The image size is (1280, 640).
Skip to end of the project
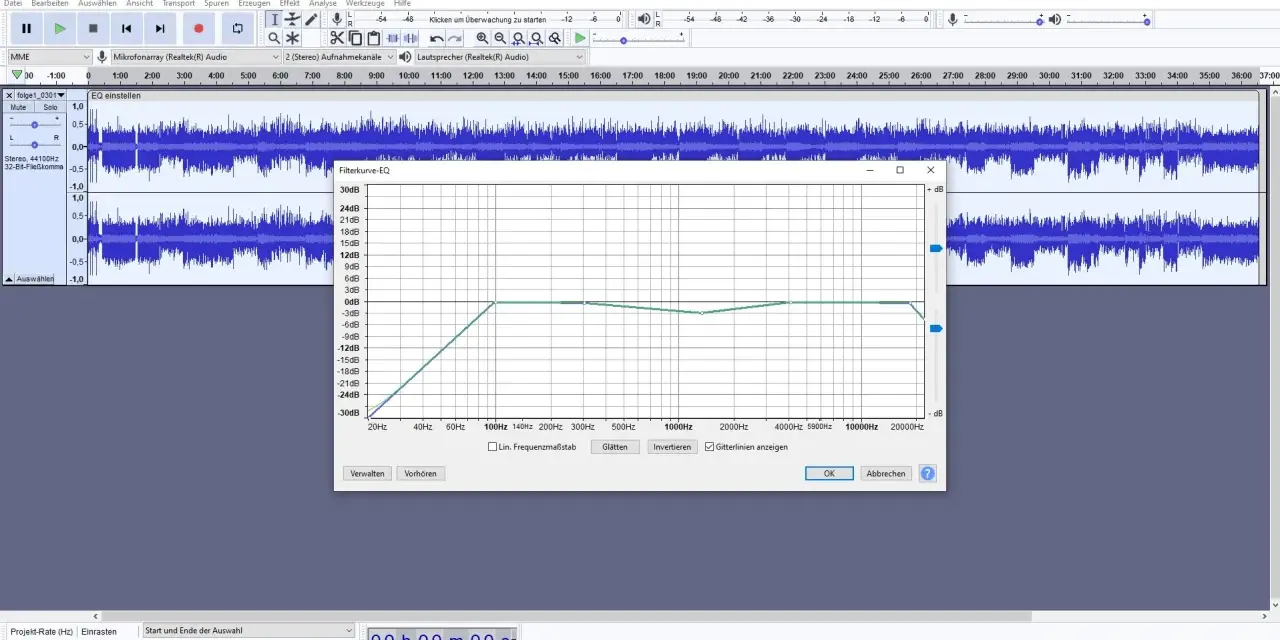point(160,29)
